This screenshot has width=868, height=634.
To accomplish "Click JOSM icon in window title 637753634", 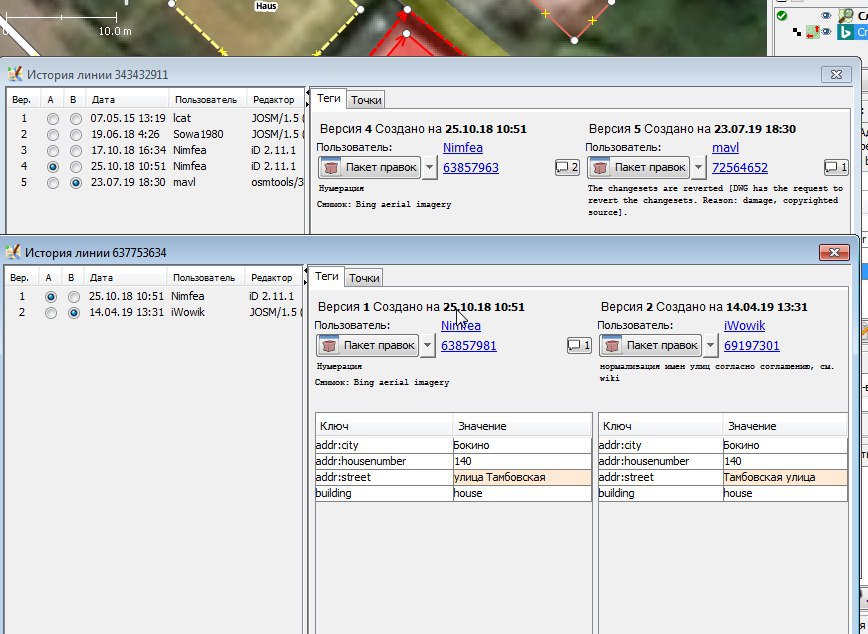I will pyautogui.click(x=13, y=252).
